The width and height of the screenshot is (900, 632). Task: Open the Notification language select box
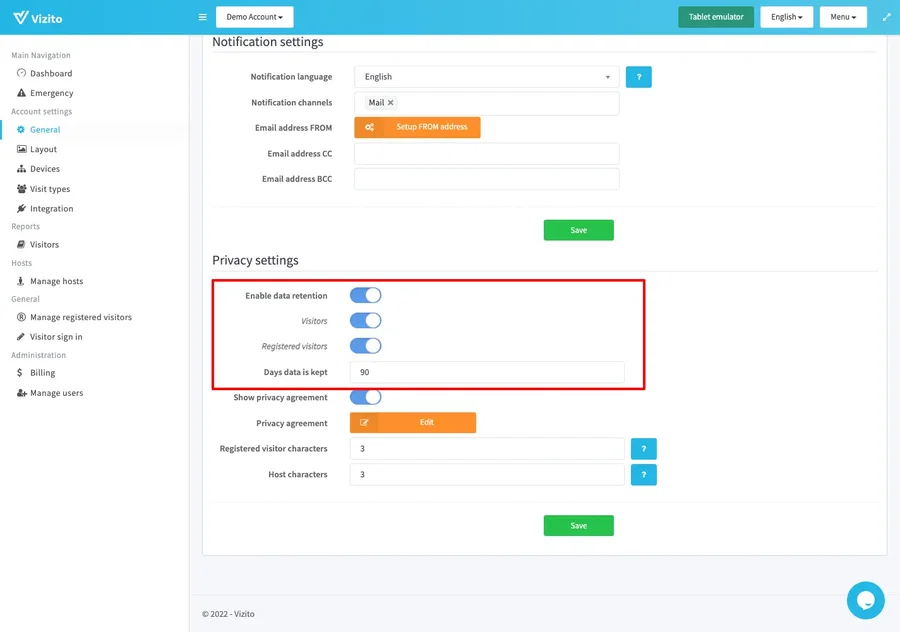coord(486,77)
